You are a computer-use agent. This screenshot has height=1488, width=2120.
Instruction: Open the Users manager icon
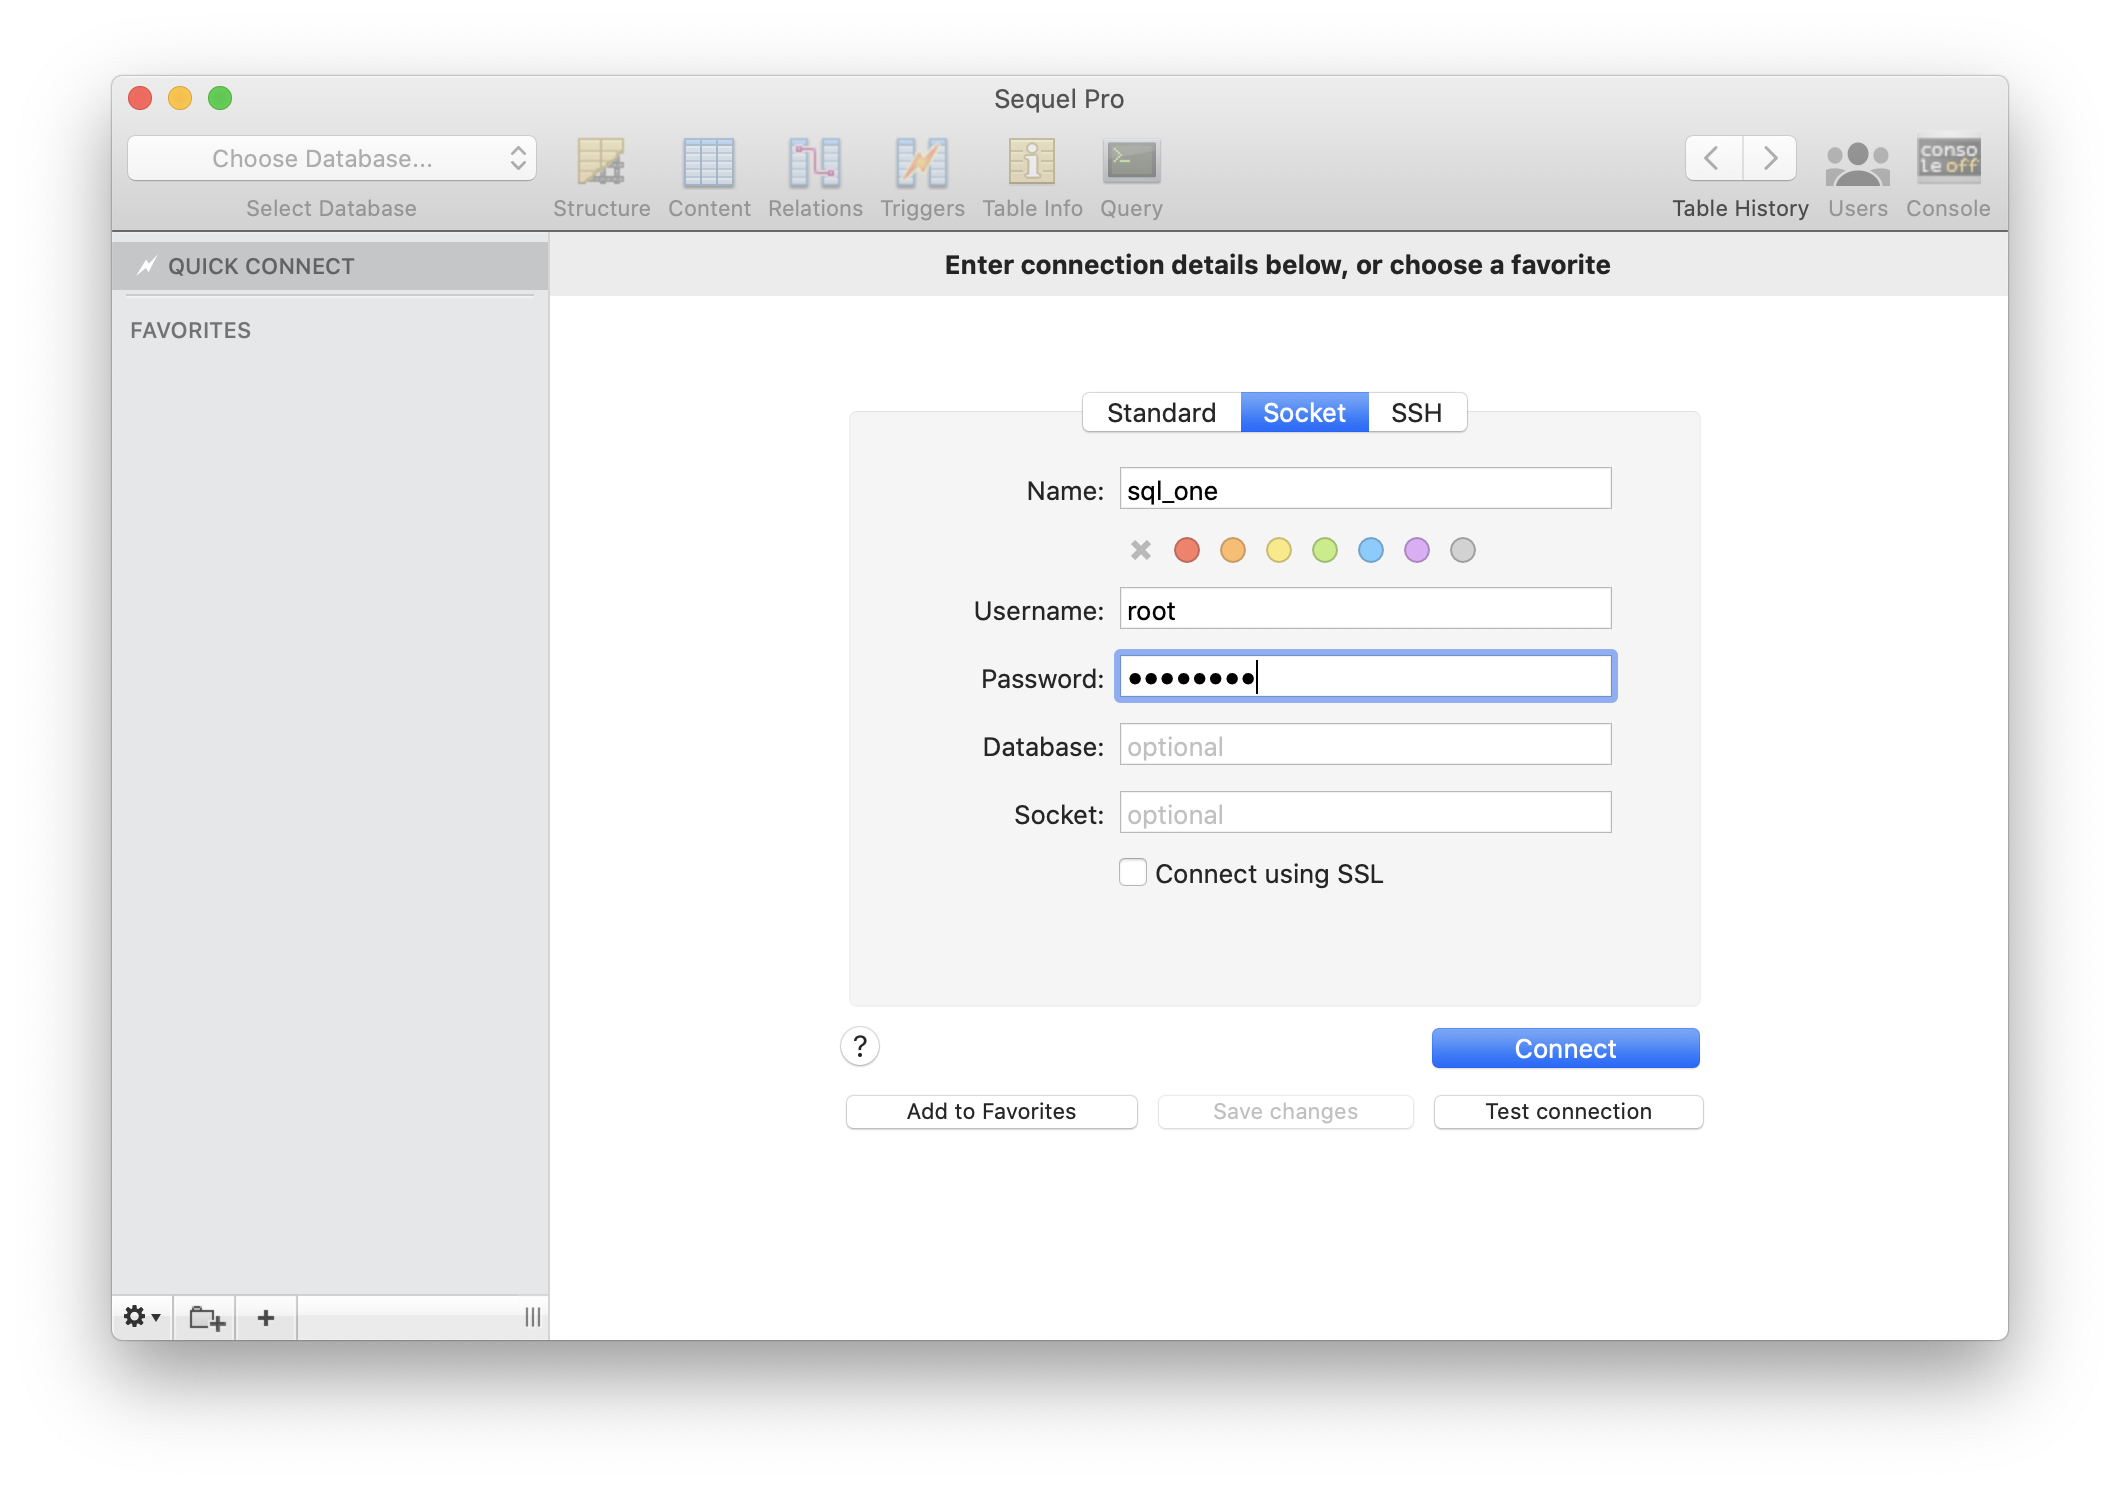tap(1857, 162)
